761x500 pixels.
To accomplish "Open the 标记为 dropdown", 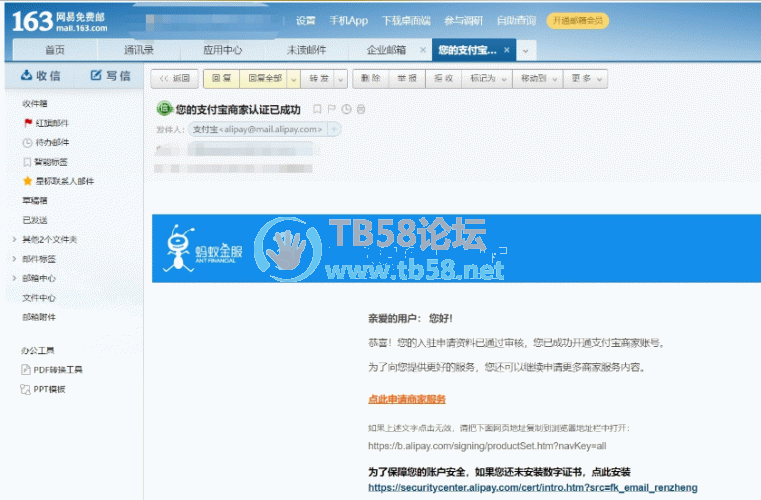I will [488, 79].
